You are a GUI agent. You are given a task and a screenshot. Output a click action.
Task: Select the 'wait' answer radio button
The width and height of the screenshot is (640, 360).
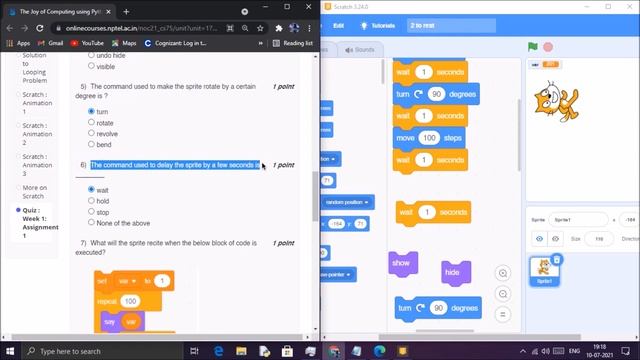(x=91, y=189)
